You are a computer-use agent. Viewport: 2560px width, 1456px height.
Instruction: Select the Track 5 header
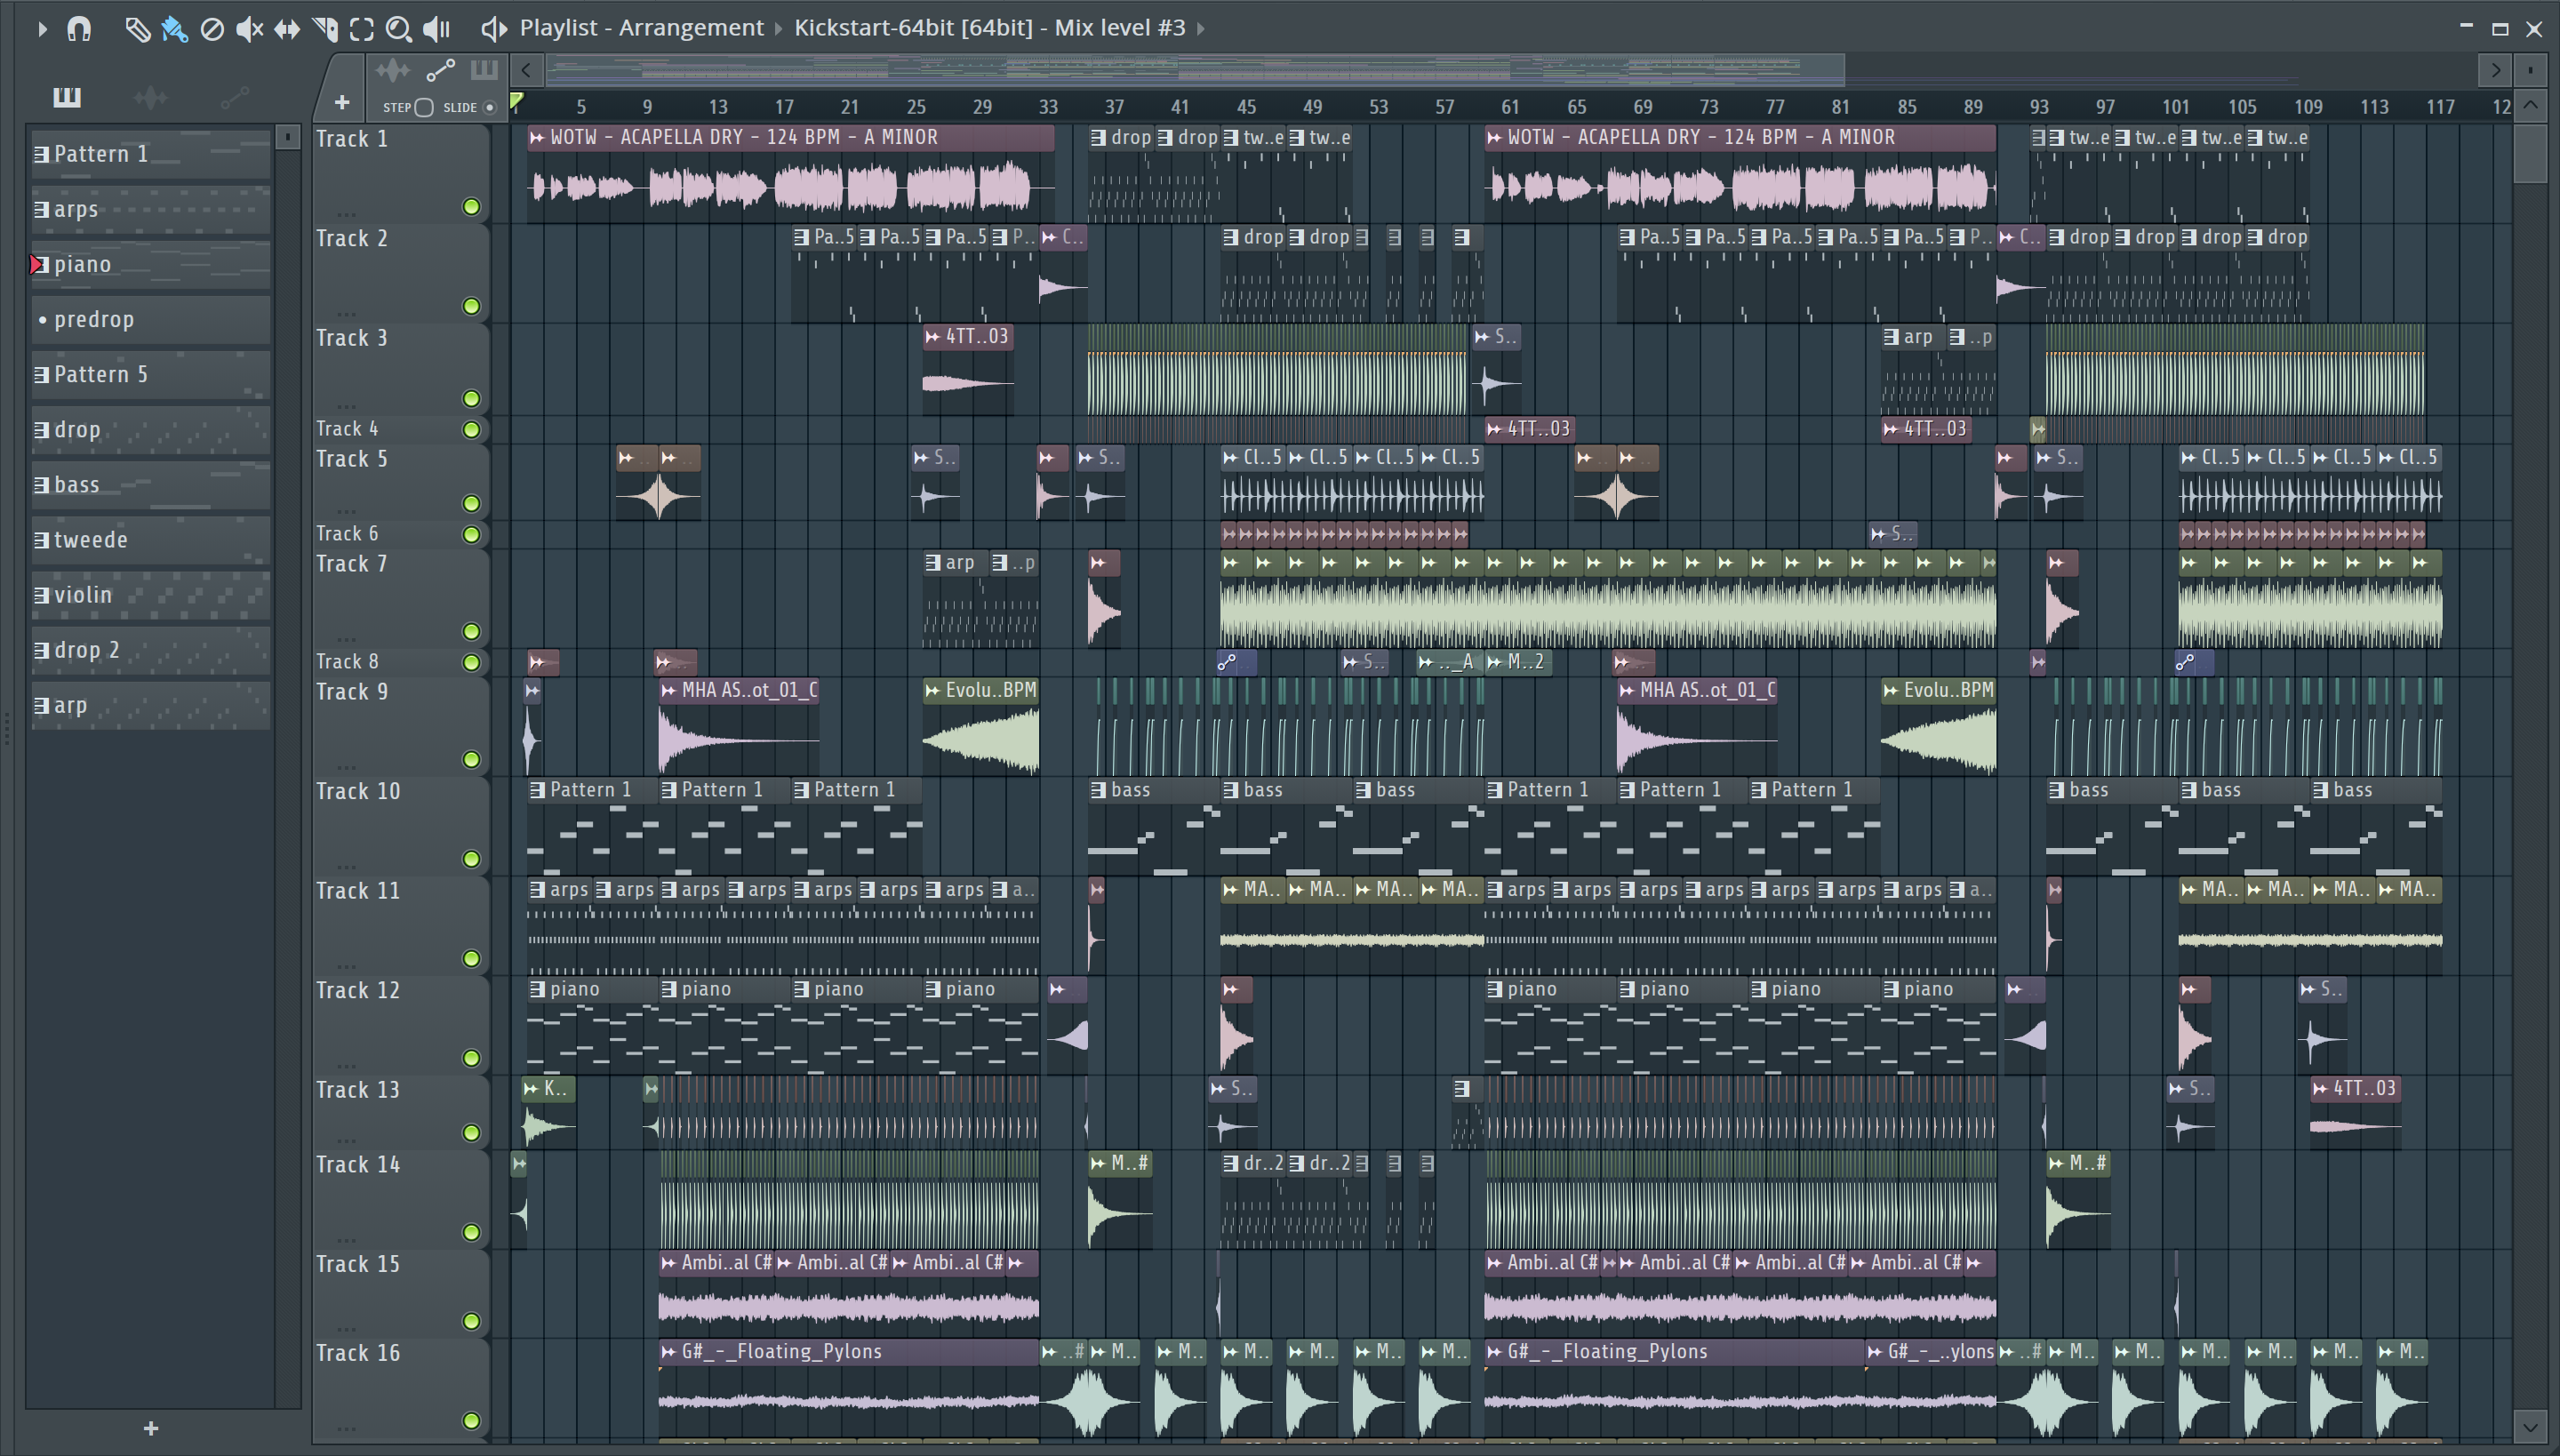click(400, 482)
